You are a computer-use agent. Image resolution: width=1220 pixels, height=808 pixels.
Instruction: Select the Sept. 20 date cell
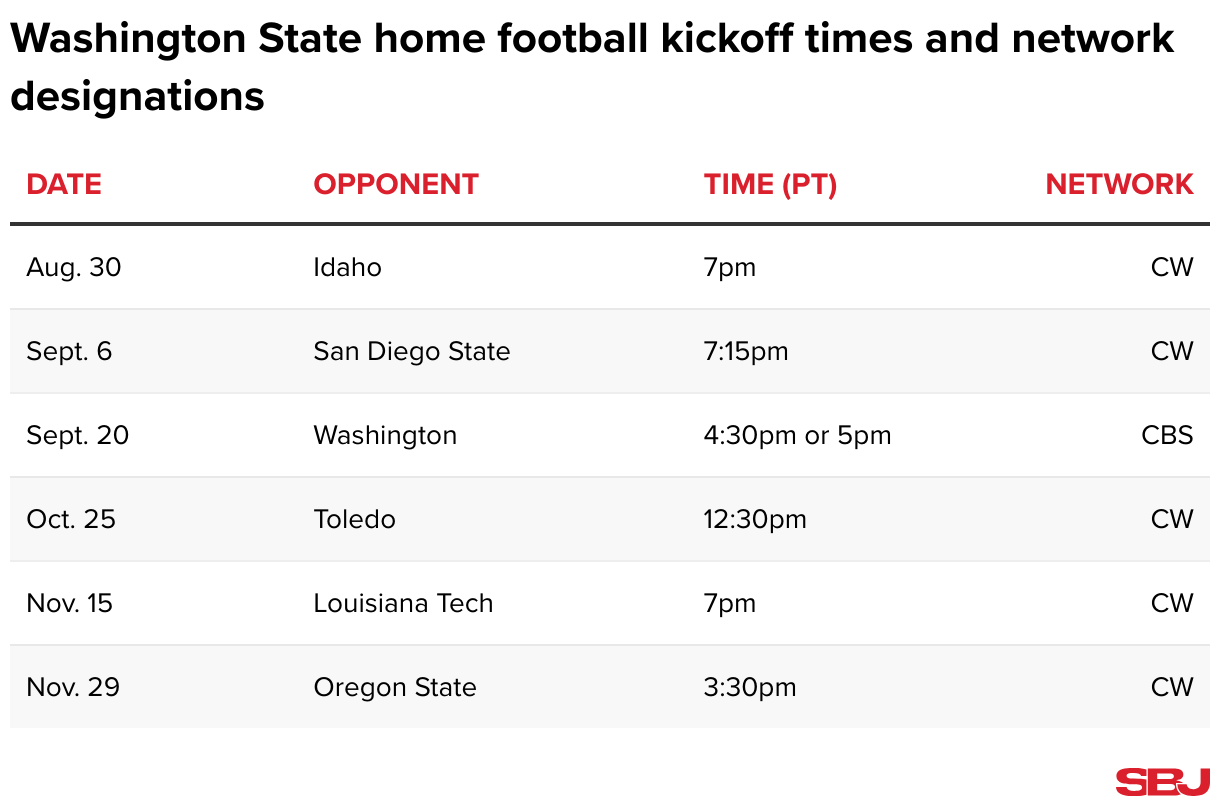78,435
